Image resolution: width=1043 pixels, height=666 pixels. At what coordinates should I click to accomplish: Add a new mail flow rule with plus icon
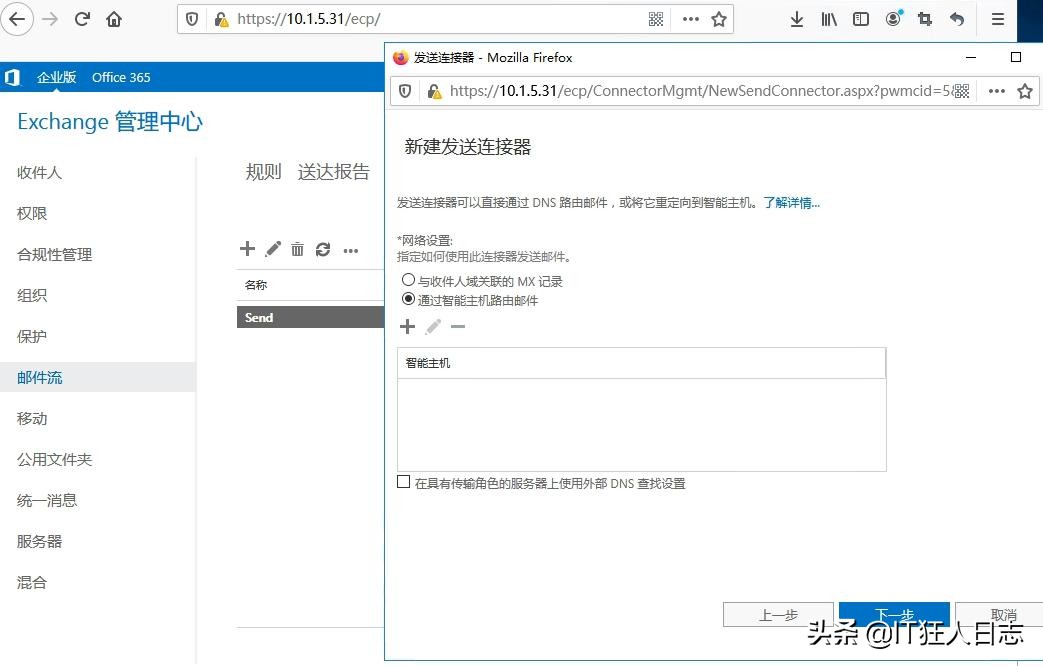click(x=247, y=249)
